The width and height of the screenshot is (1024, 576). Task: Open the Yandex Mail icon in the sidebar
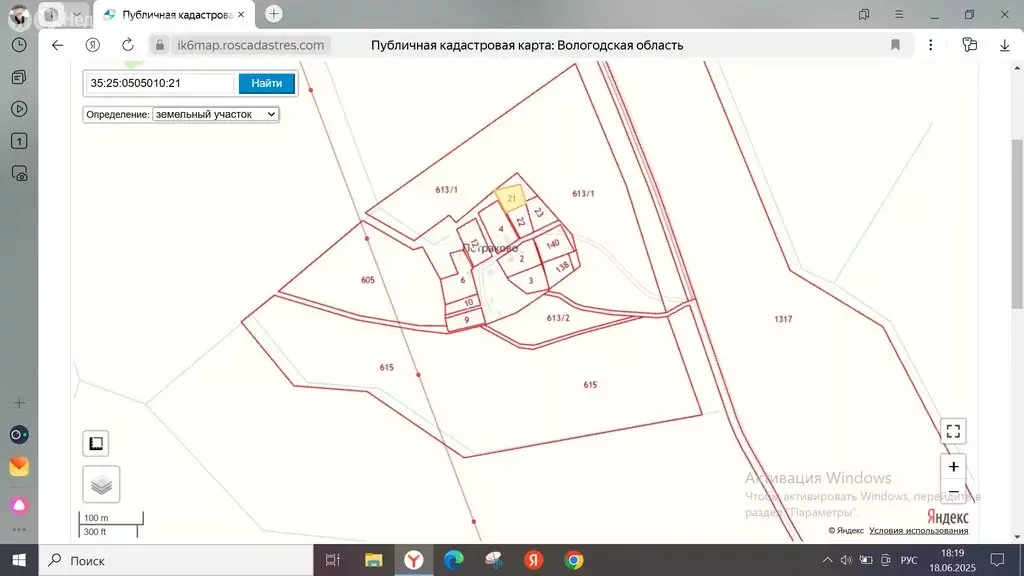(x=19, y=467)
